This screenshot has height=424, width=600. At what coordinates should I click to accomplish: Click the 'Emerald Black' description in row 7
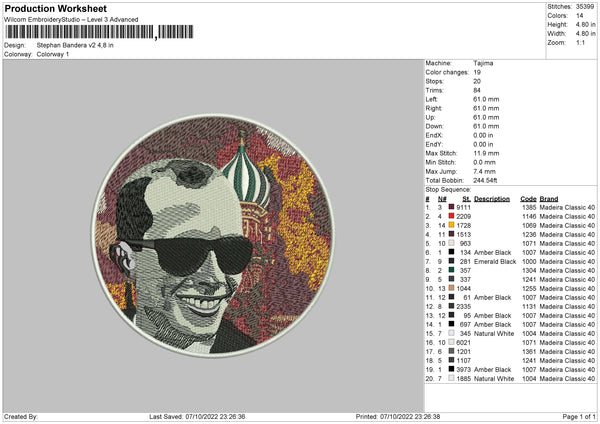pyautogui.click(x=495, y=261)
